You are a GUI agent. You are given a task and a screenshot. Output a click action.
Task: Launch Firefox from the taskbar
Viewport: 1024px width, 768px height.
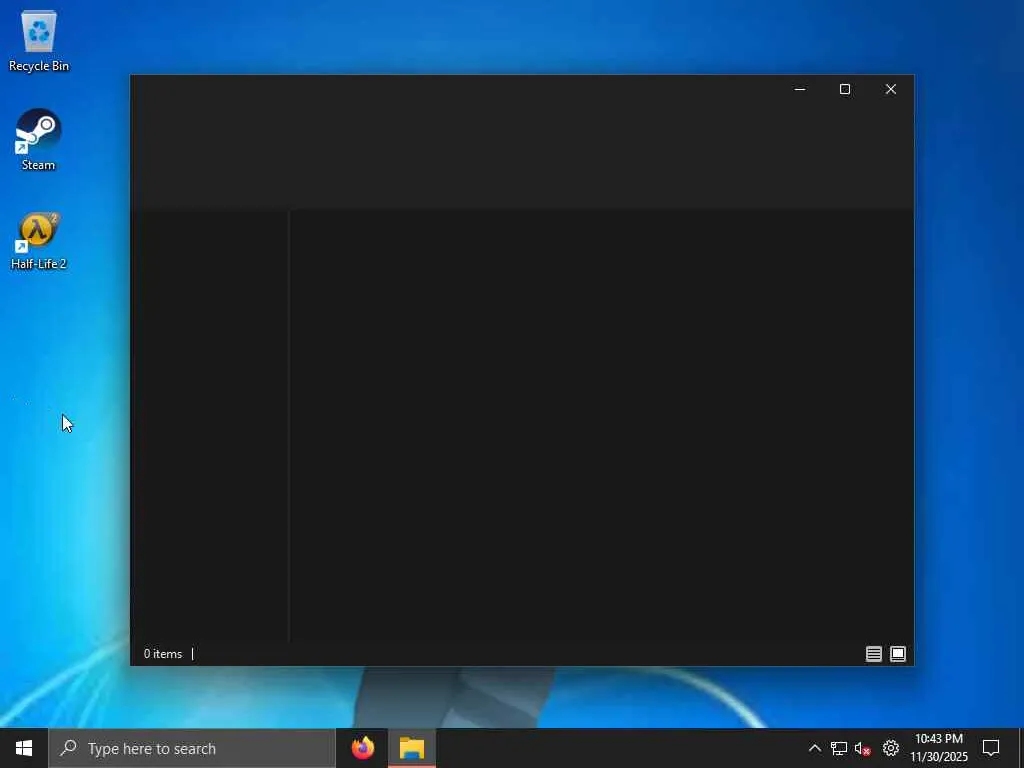pyautogui.click(x=363, y=748)
